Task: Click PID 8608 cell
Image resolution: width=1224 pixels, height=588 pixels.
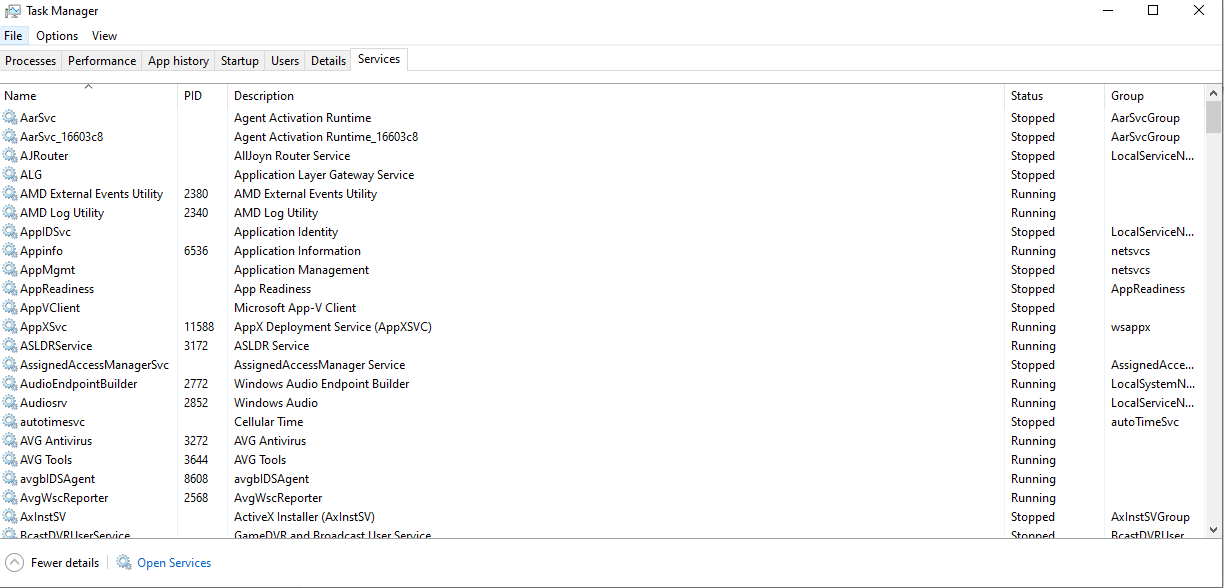Action: (196, 479)
